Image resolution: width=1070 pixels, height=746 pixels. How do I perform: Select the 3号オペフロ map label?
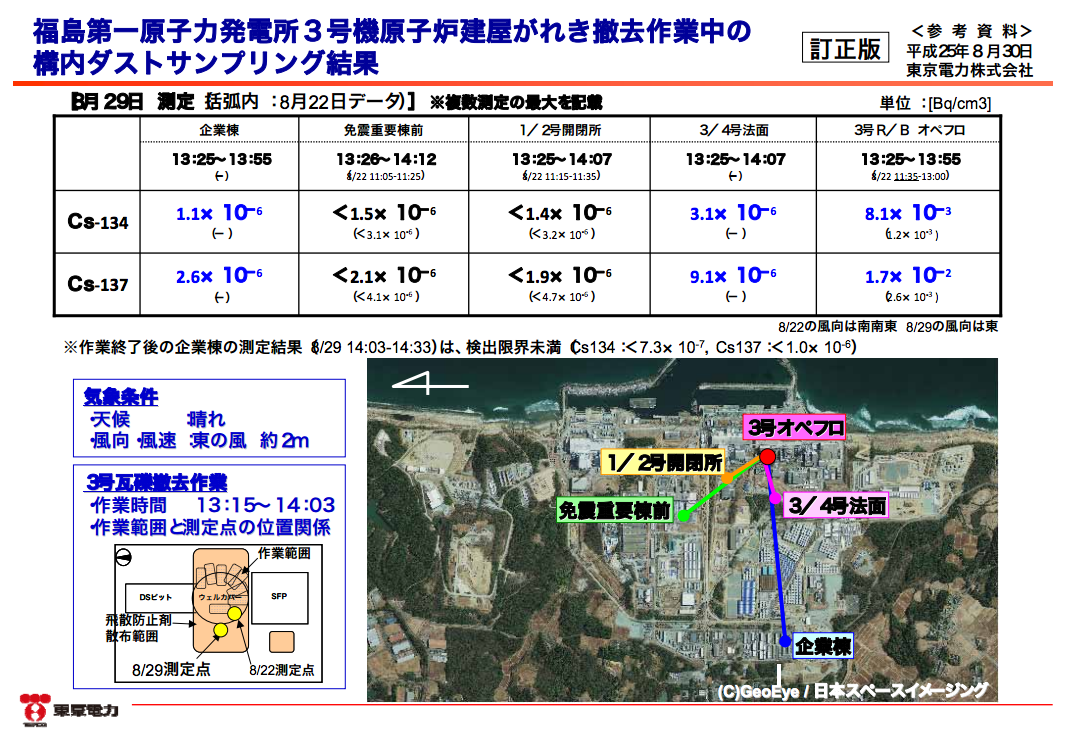tap(796, 428)
